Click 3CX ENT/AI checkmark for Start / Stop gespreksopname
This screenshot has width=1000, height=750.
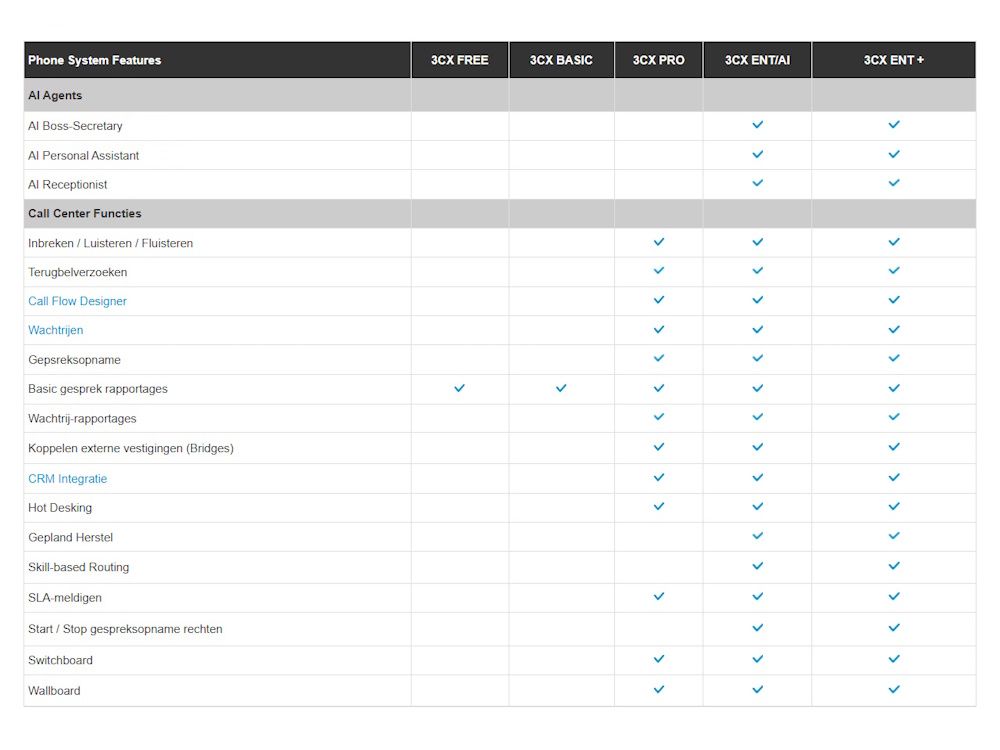(x=758, y=628)
